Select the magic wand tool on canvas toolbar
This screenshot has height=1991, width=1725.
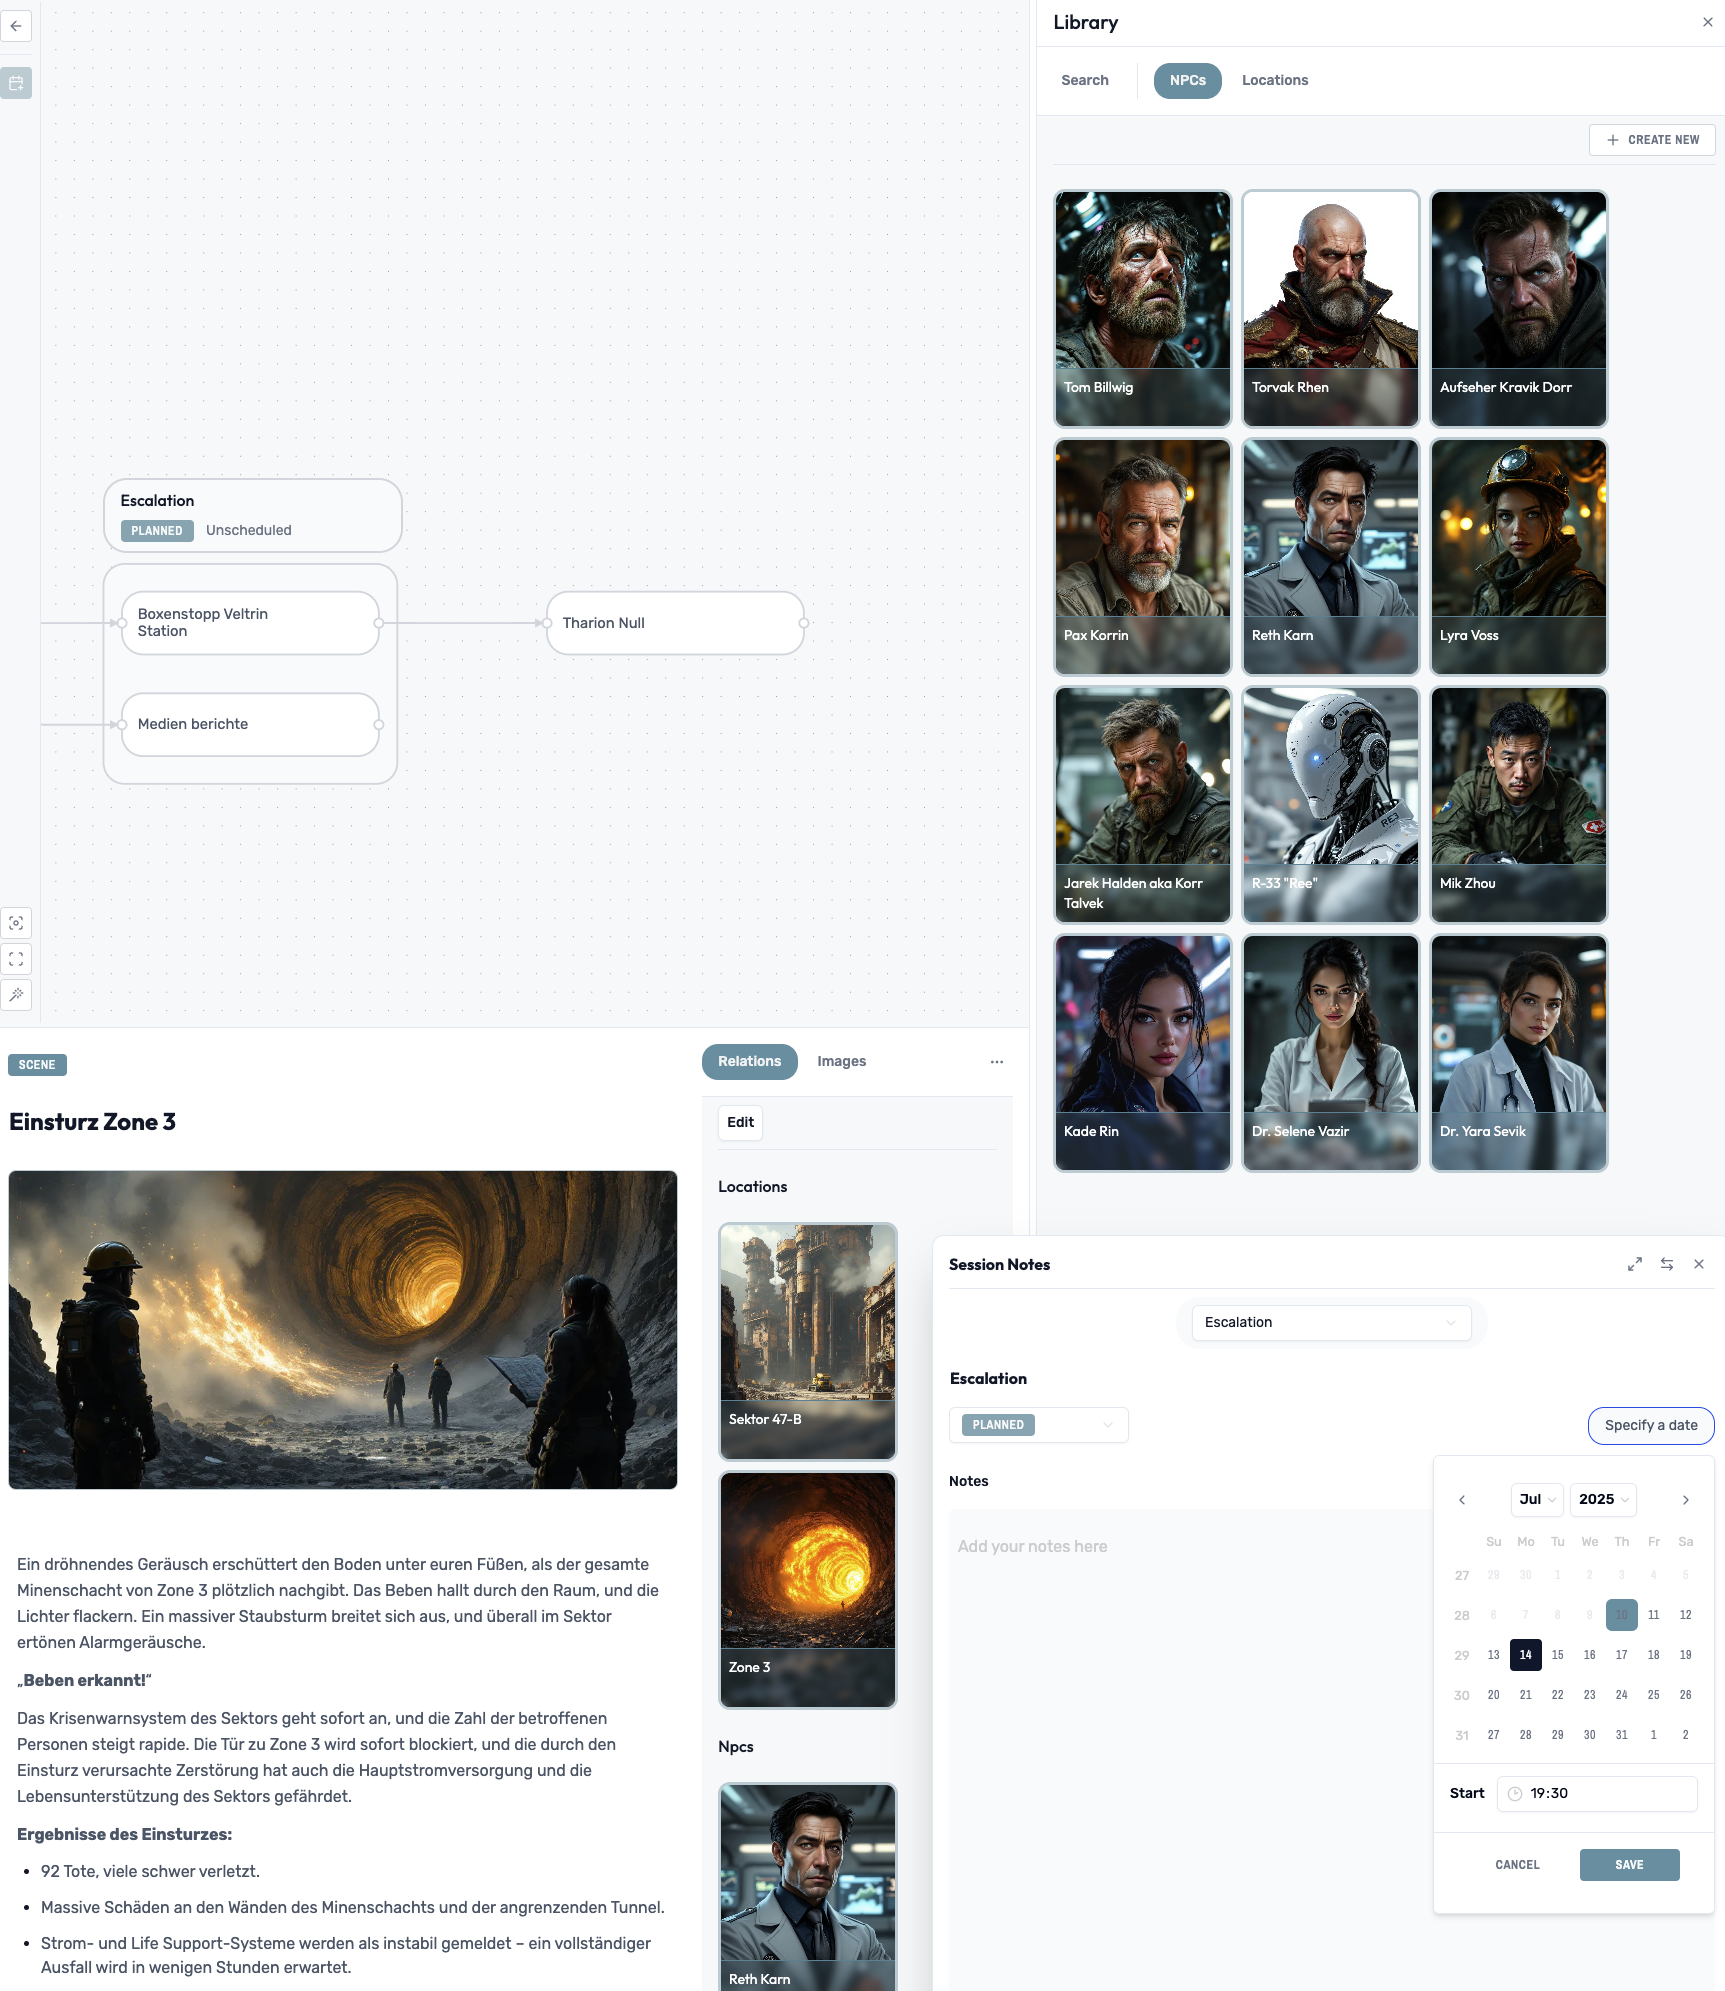[16, 995]
